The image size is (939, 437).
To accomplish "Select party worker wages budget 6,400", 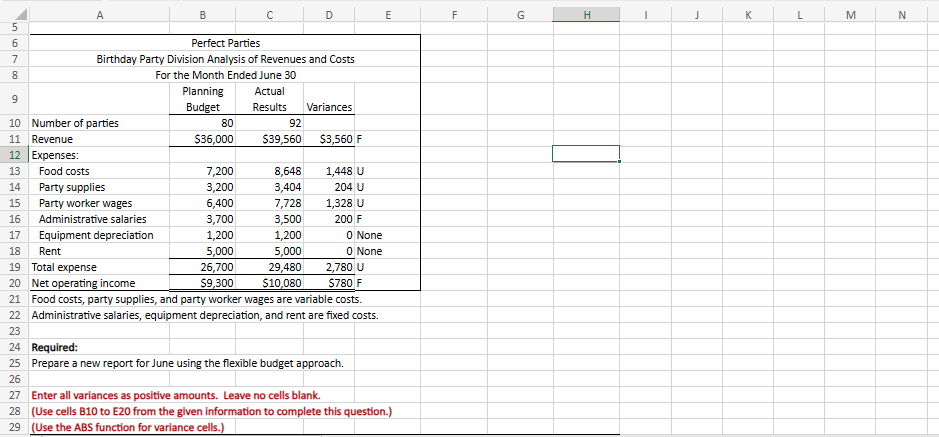I will [x=202, y=203].
